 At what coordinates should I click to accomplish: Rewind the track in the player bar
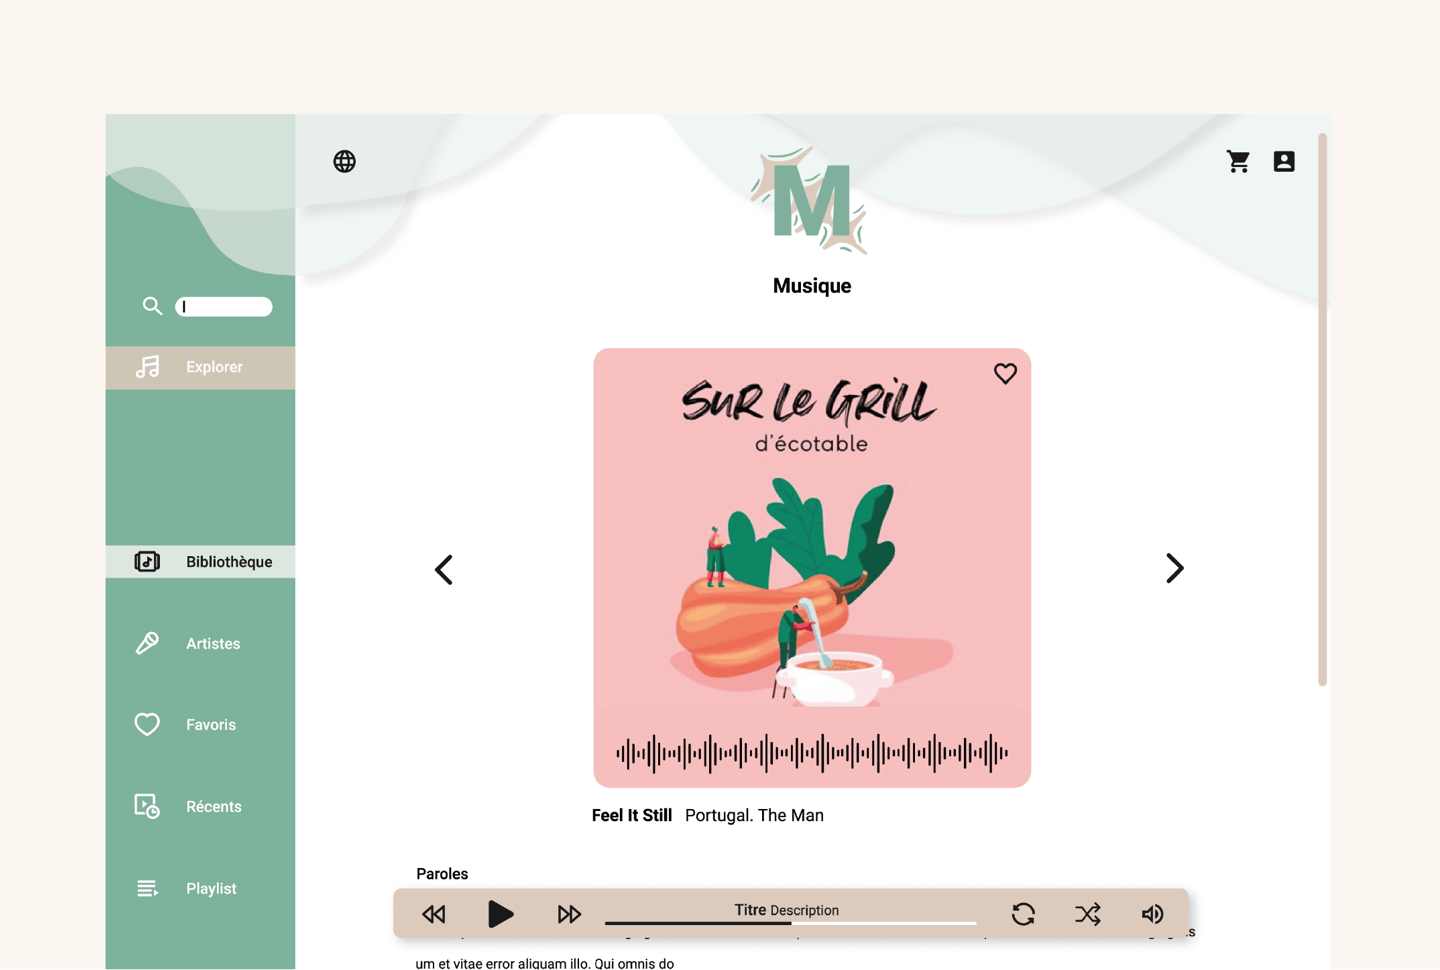434,914
